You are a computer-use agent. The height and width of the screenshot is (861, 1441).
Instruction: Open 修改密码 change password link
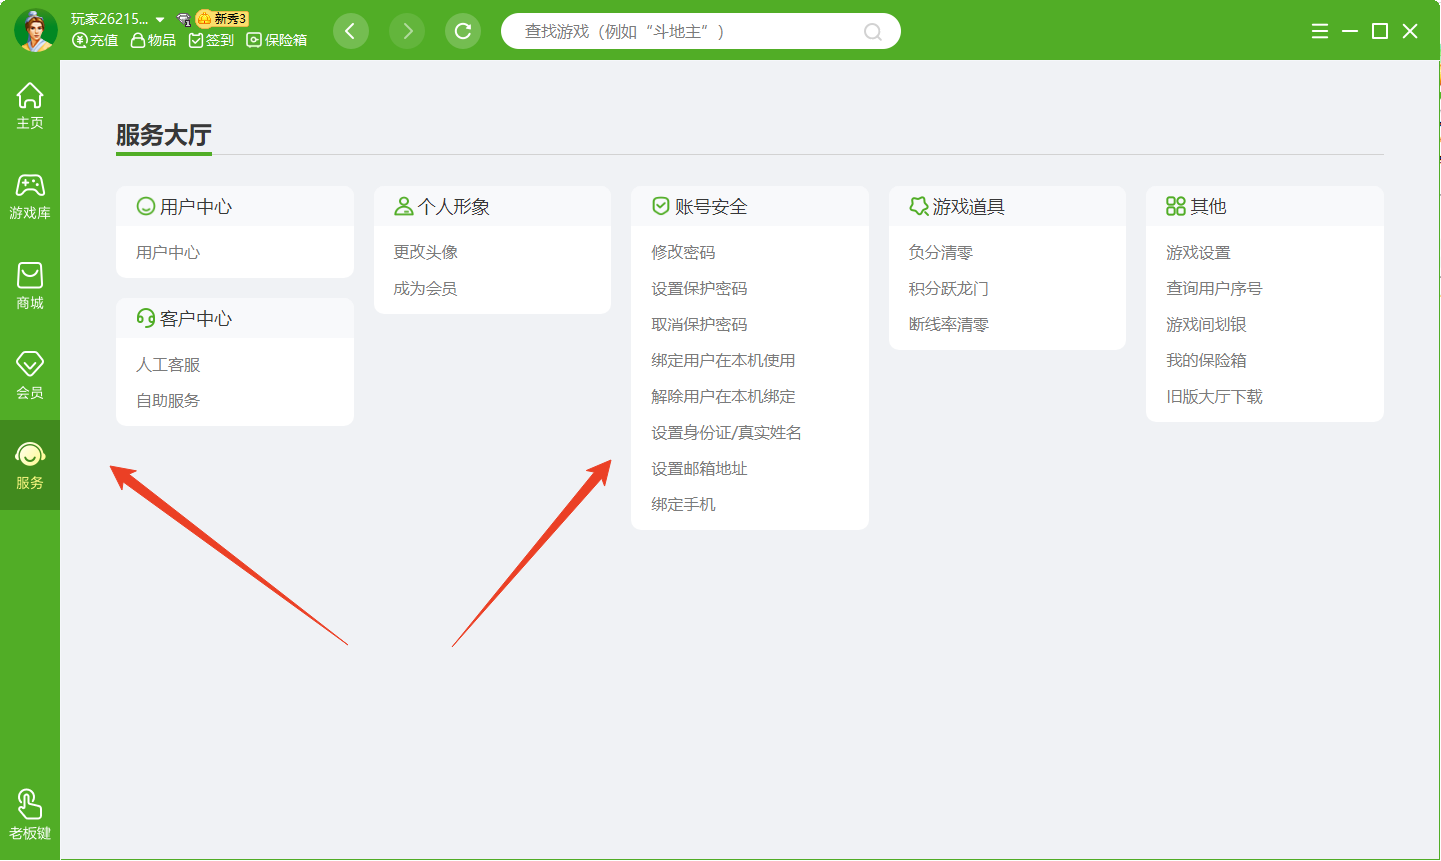(x=683, y=253)
